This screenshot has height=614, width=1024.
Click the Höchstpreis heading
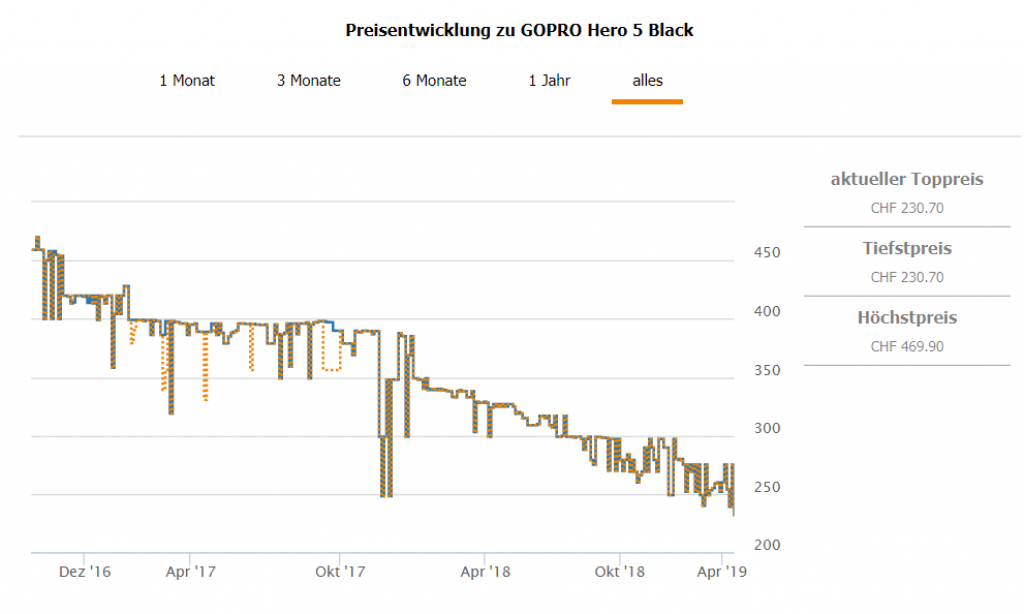coord(907,318)
